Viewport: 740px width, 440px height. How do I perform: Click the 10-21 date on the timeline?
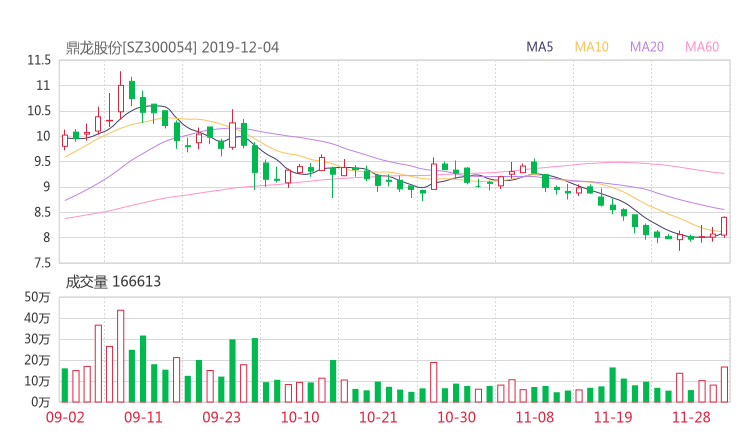[x=377, y=417]
